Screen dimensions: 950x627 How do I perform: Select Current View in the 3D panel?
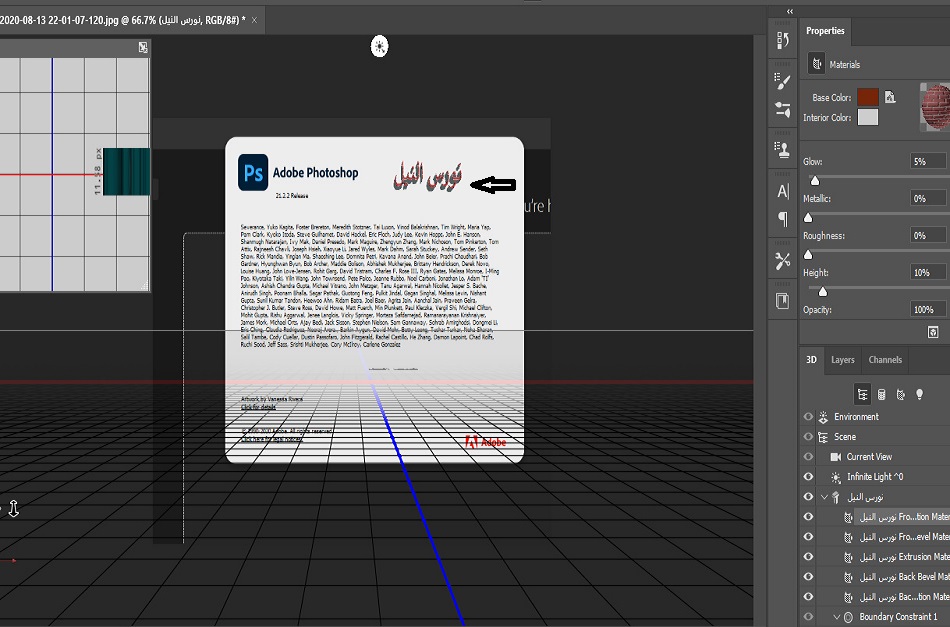[868, 457]
